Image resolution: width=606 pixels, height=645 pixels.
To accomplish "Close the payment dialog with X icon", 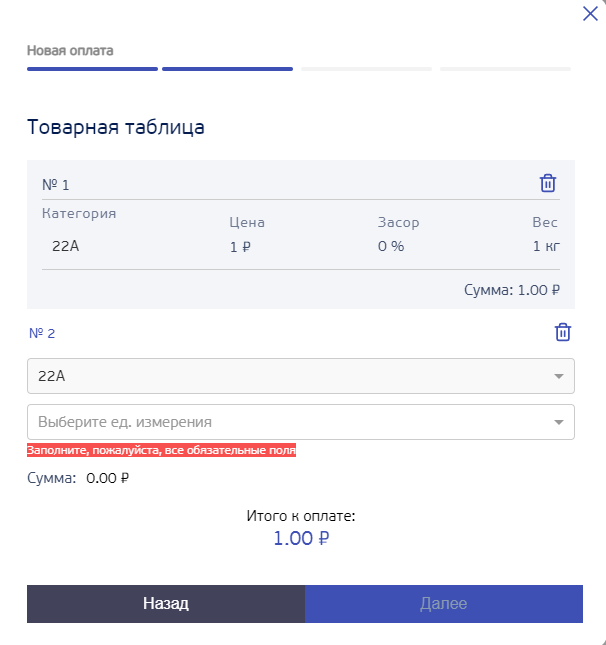I will pos(590,14).
